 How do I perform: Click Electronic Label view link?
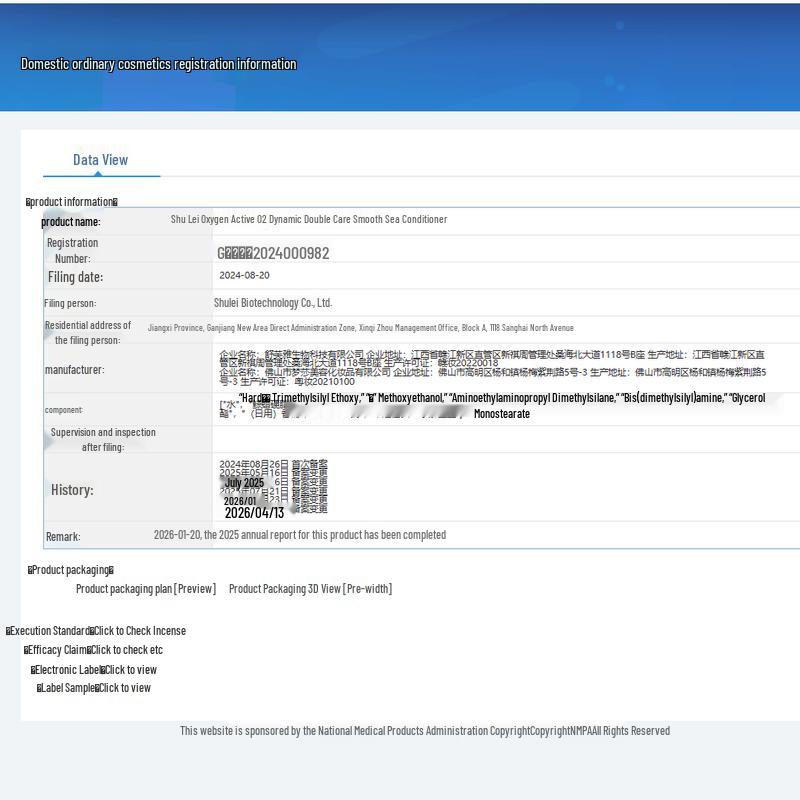click(x=131, y=670)
